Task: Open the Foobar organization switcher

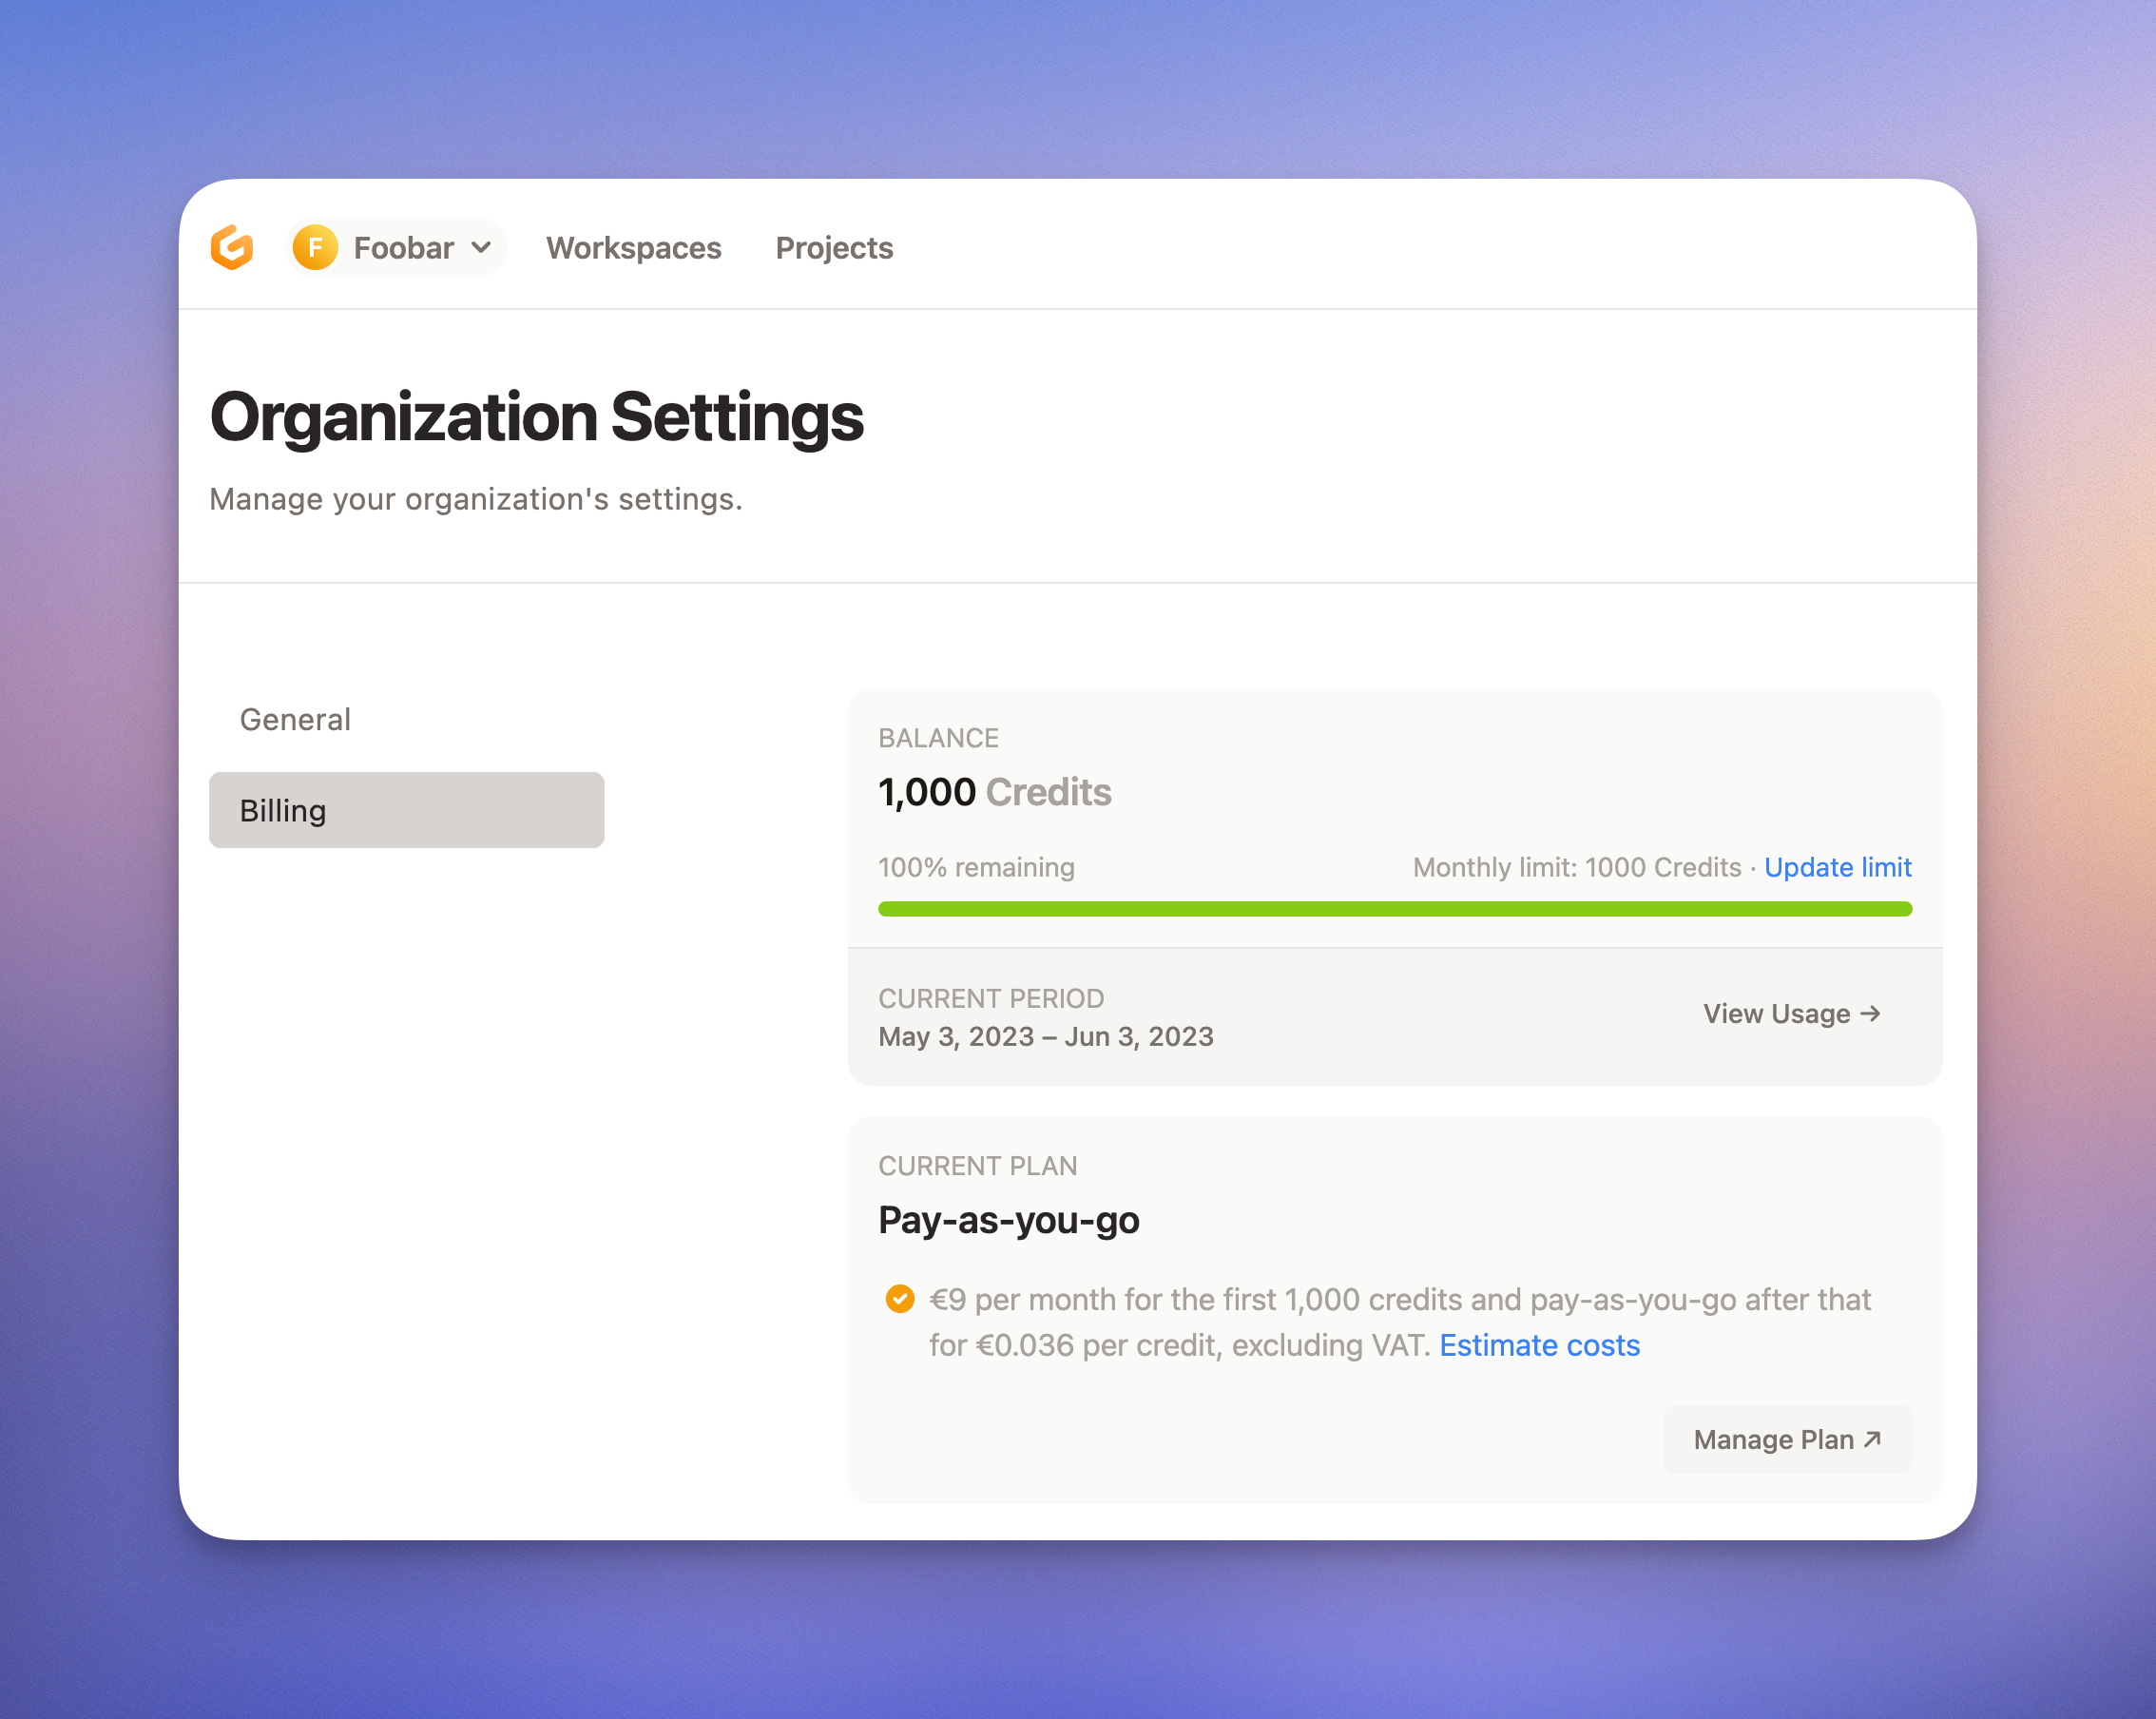Action: coord(403,247)
